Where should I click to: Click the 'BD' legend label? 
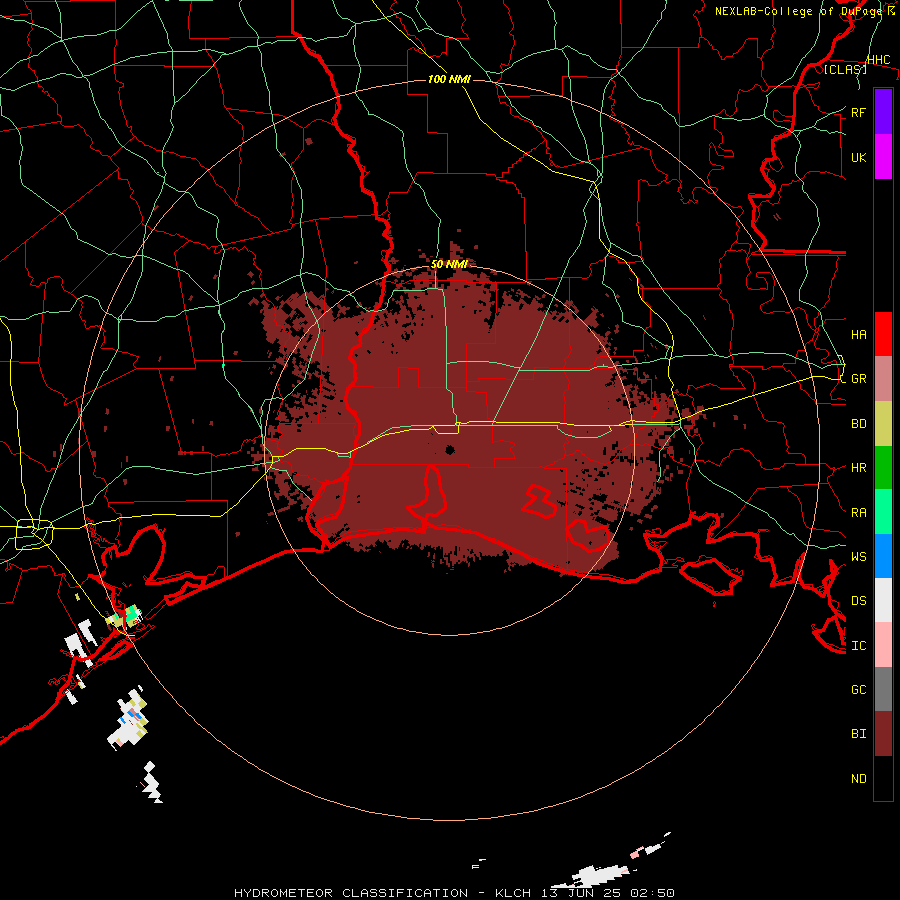click(x=858, y=424)
